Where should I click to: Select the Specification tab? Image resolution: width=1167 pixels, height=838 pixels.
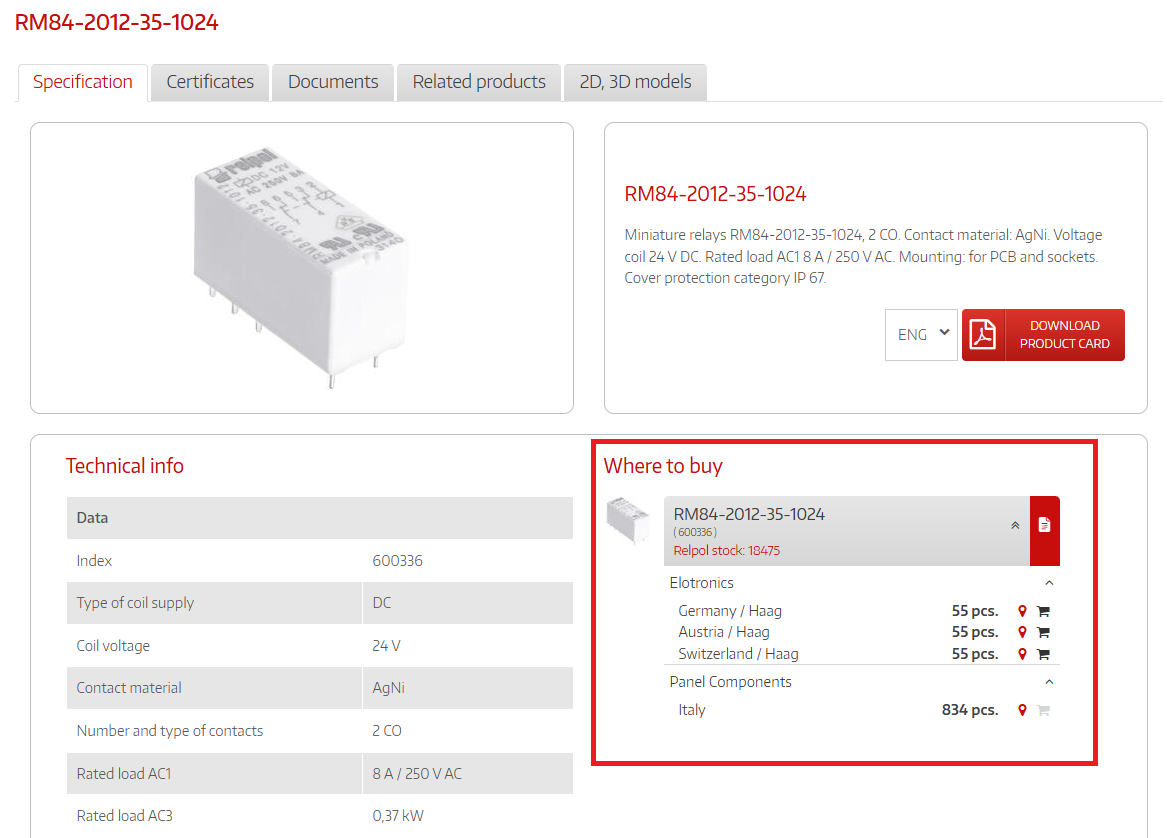pyautogui.click(x=83, y=82)
